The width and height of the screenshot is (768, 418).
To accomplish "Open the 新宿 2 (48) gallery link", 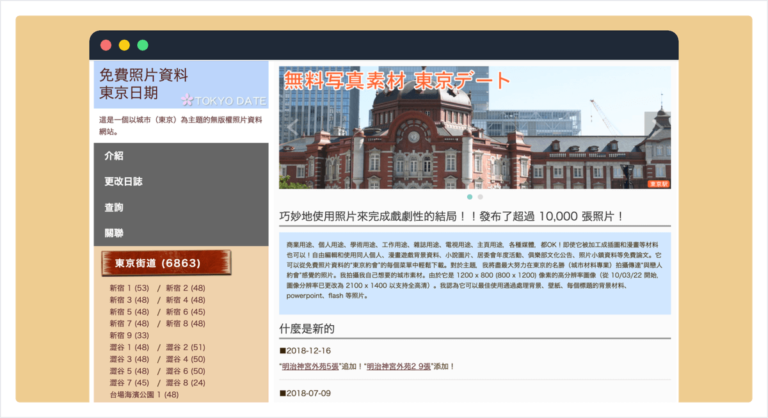I will (x=185, y=288).
